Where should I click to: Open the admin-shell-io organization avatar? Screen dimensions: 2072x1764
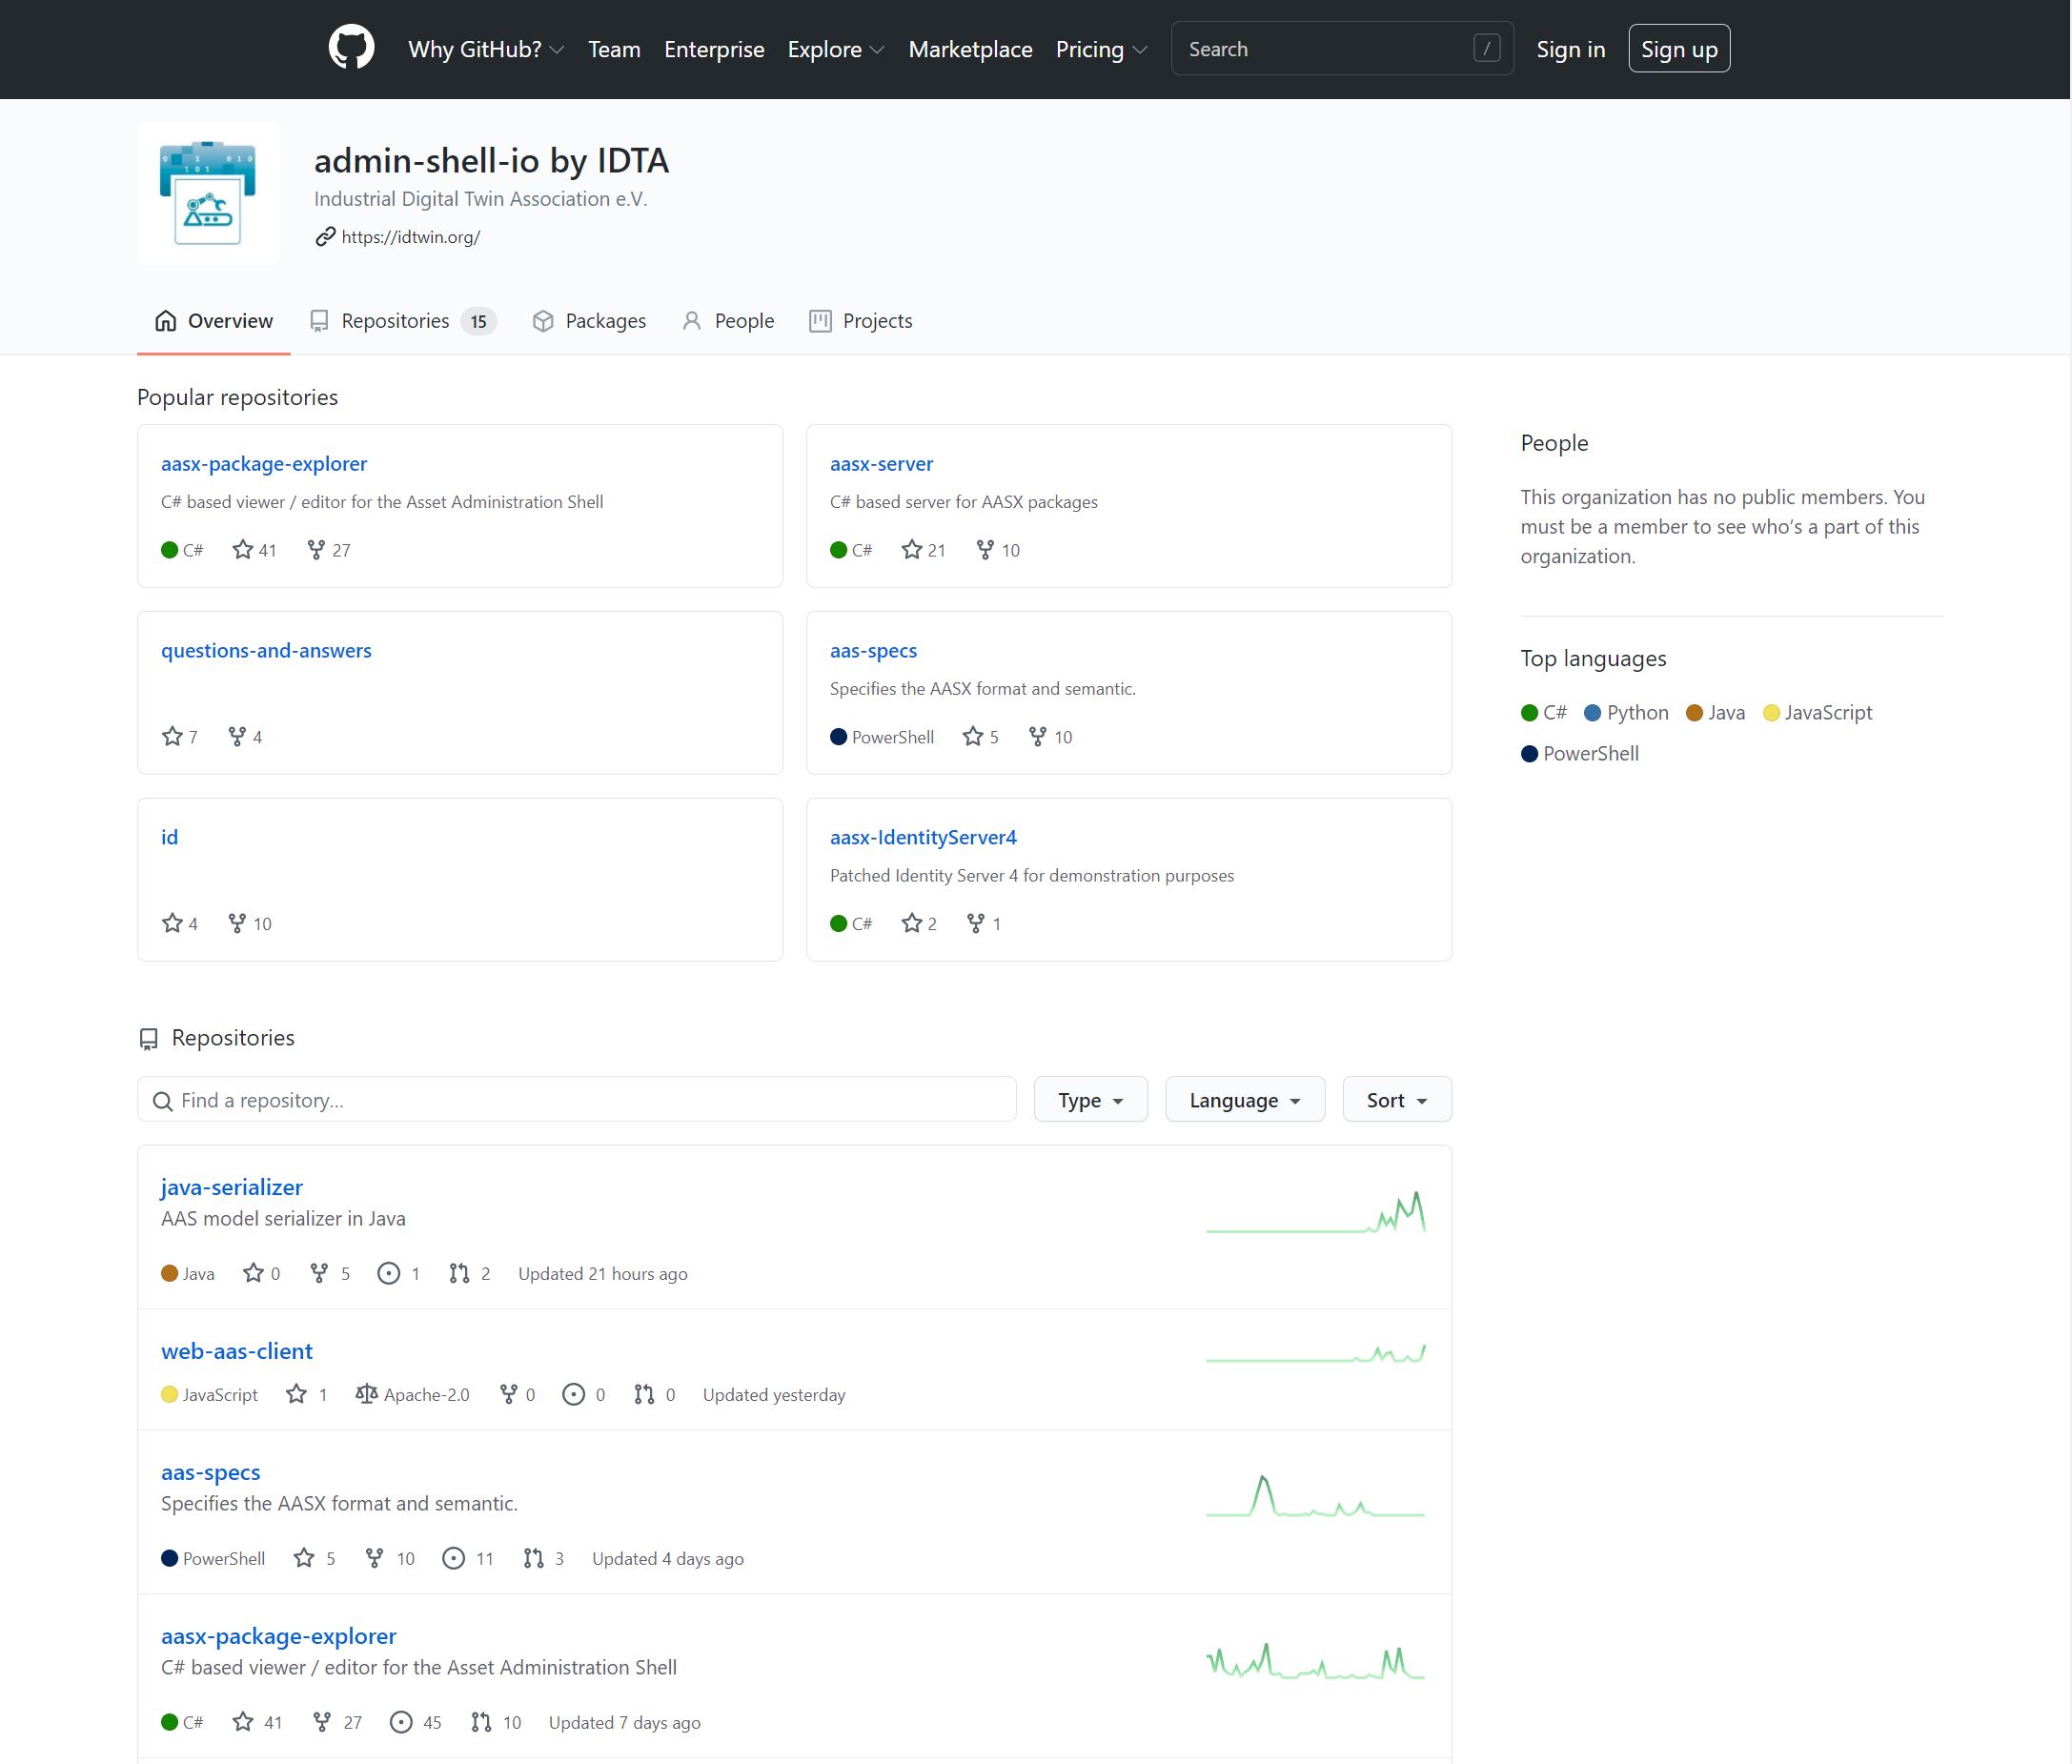(x=208, y=193)
